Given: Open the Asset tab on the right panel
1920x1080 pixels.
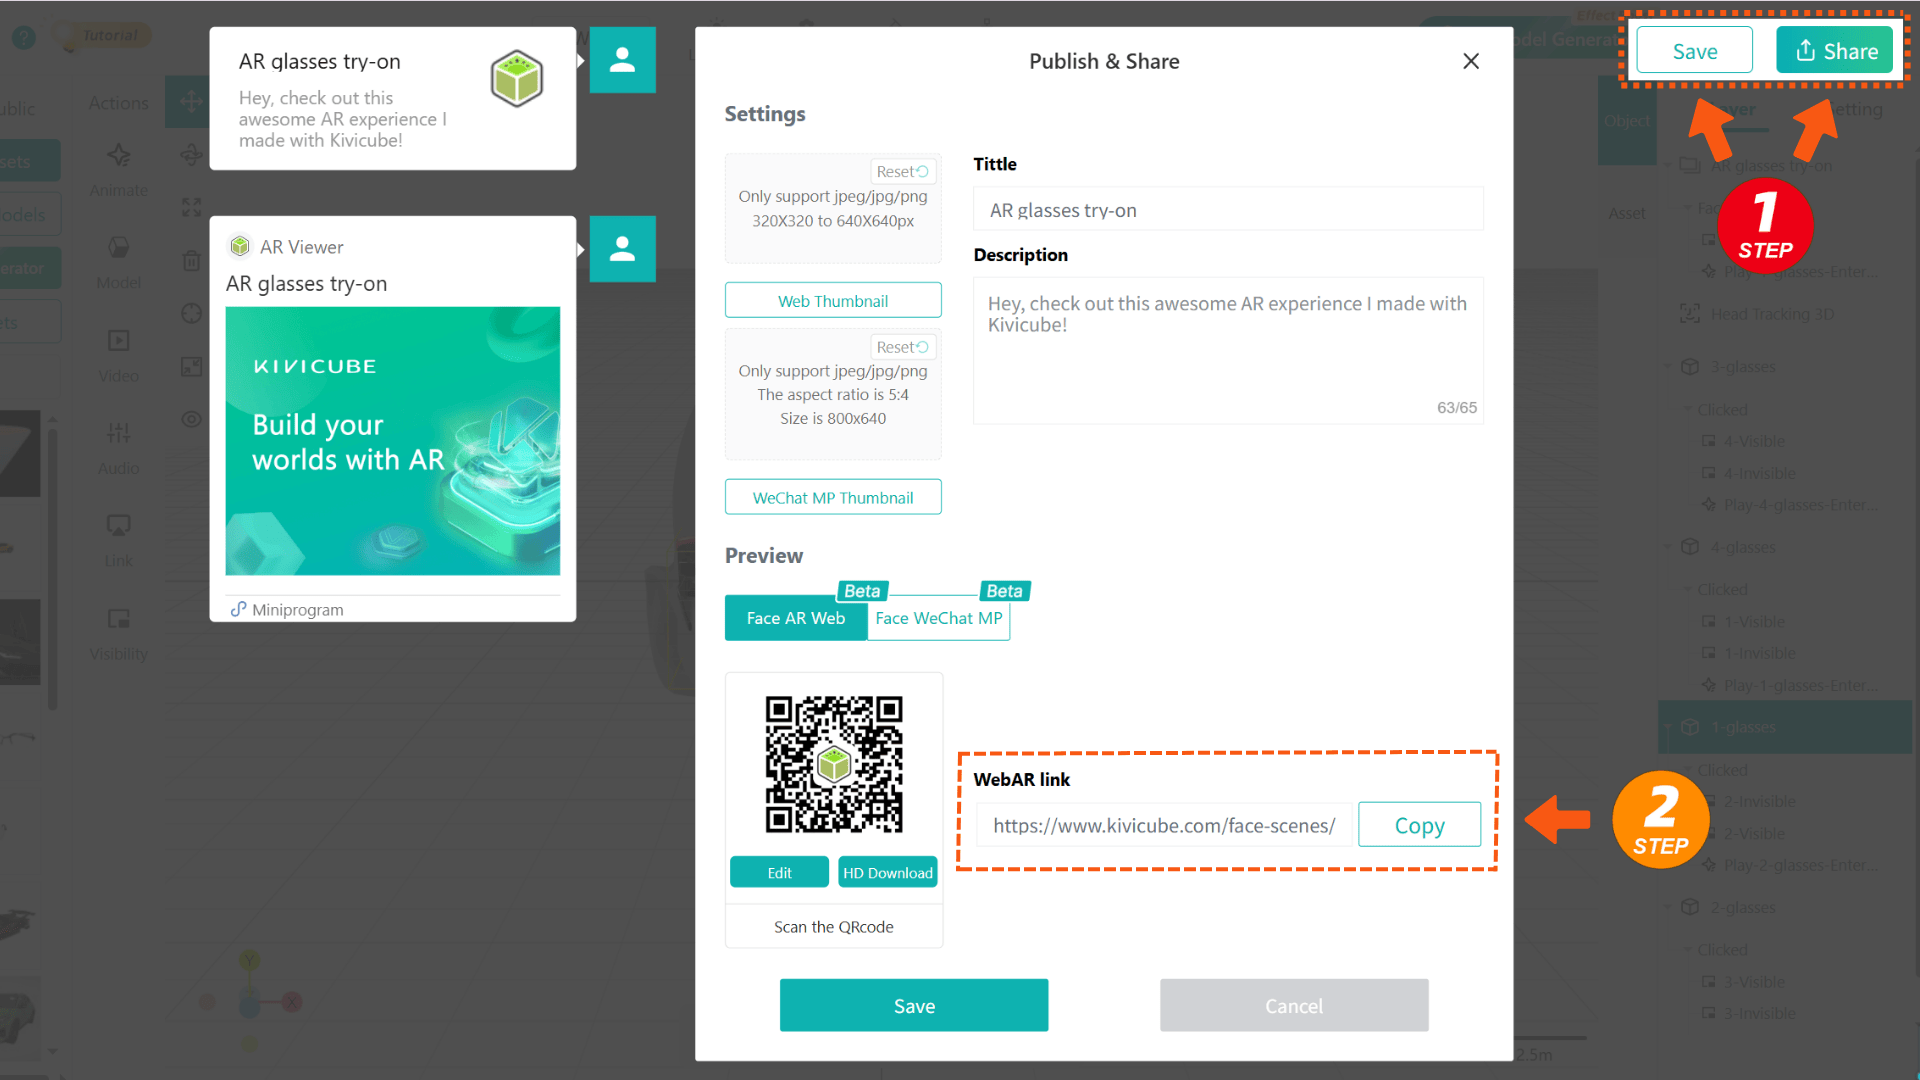Looking at the screenshot, I should tap(1627, 212).
